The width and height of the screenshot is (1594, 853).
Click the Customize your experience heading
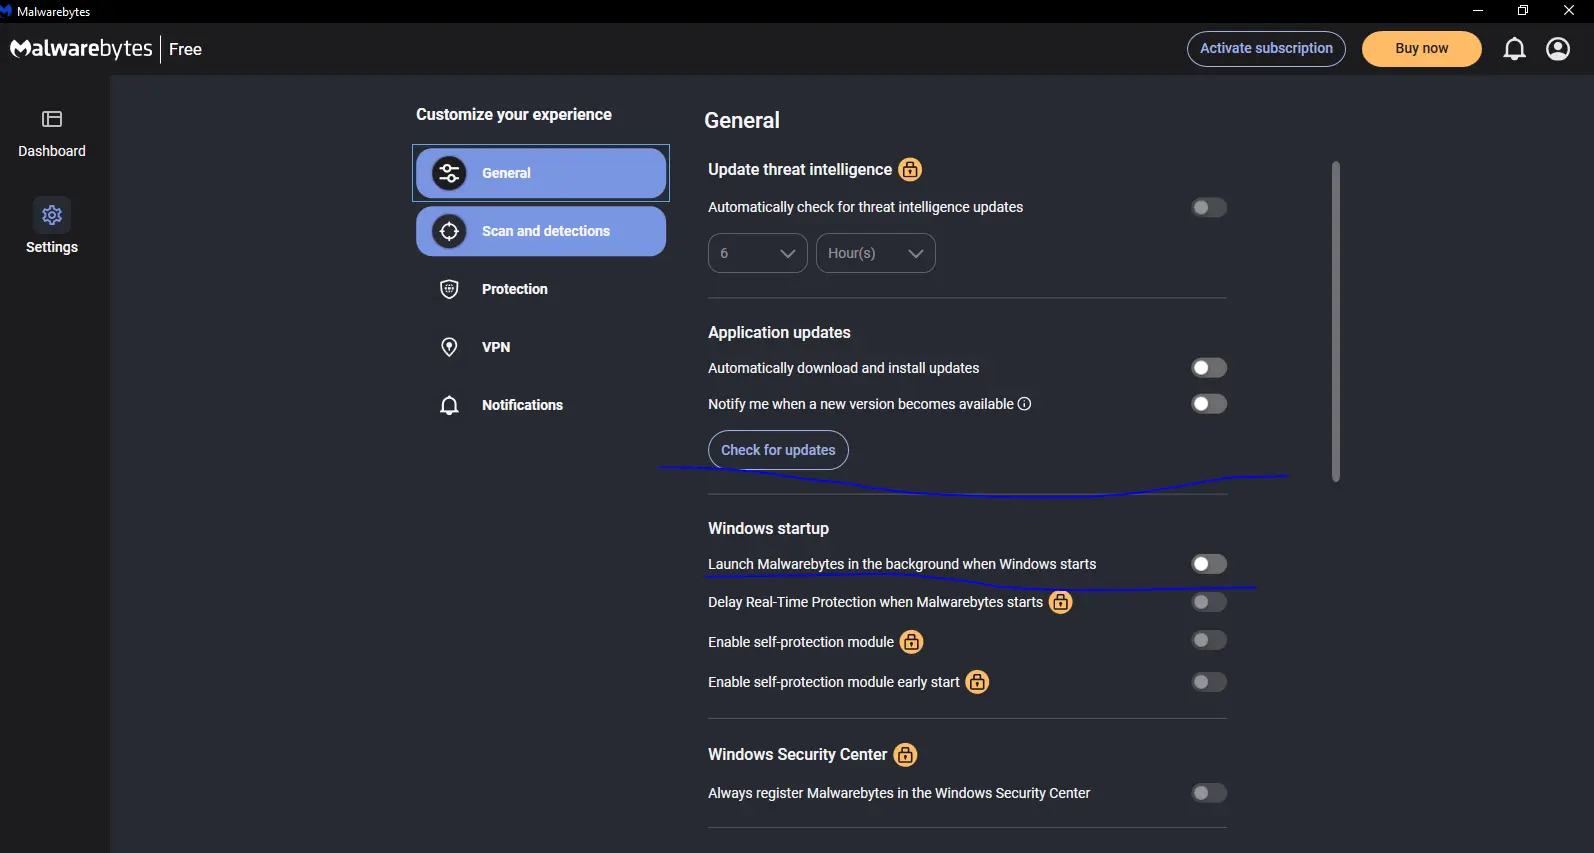514,114
